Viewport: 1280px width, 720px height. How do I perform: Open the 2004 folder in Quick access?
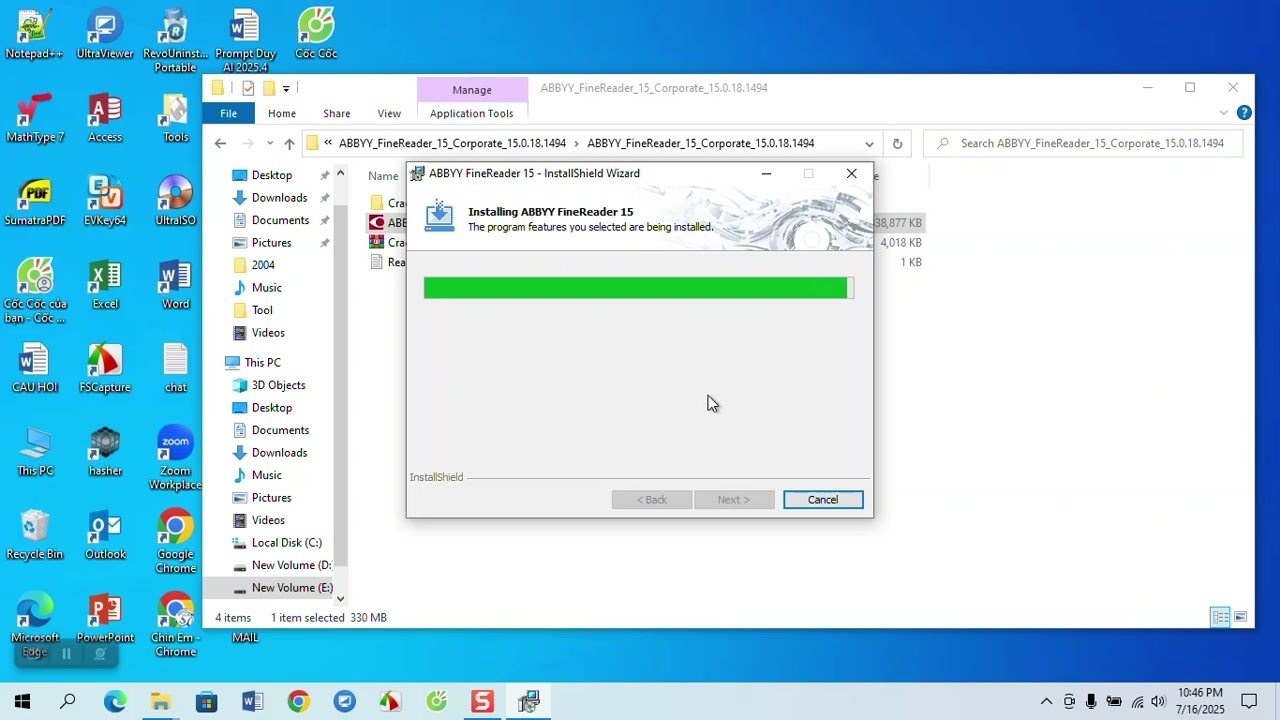[253, 265]
